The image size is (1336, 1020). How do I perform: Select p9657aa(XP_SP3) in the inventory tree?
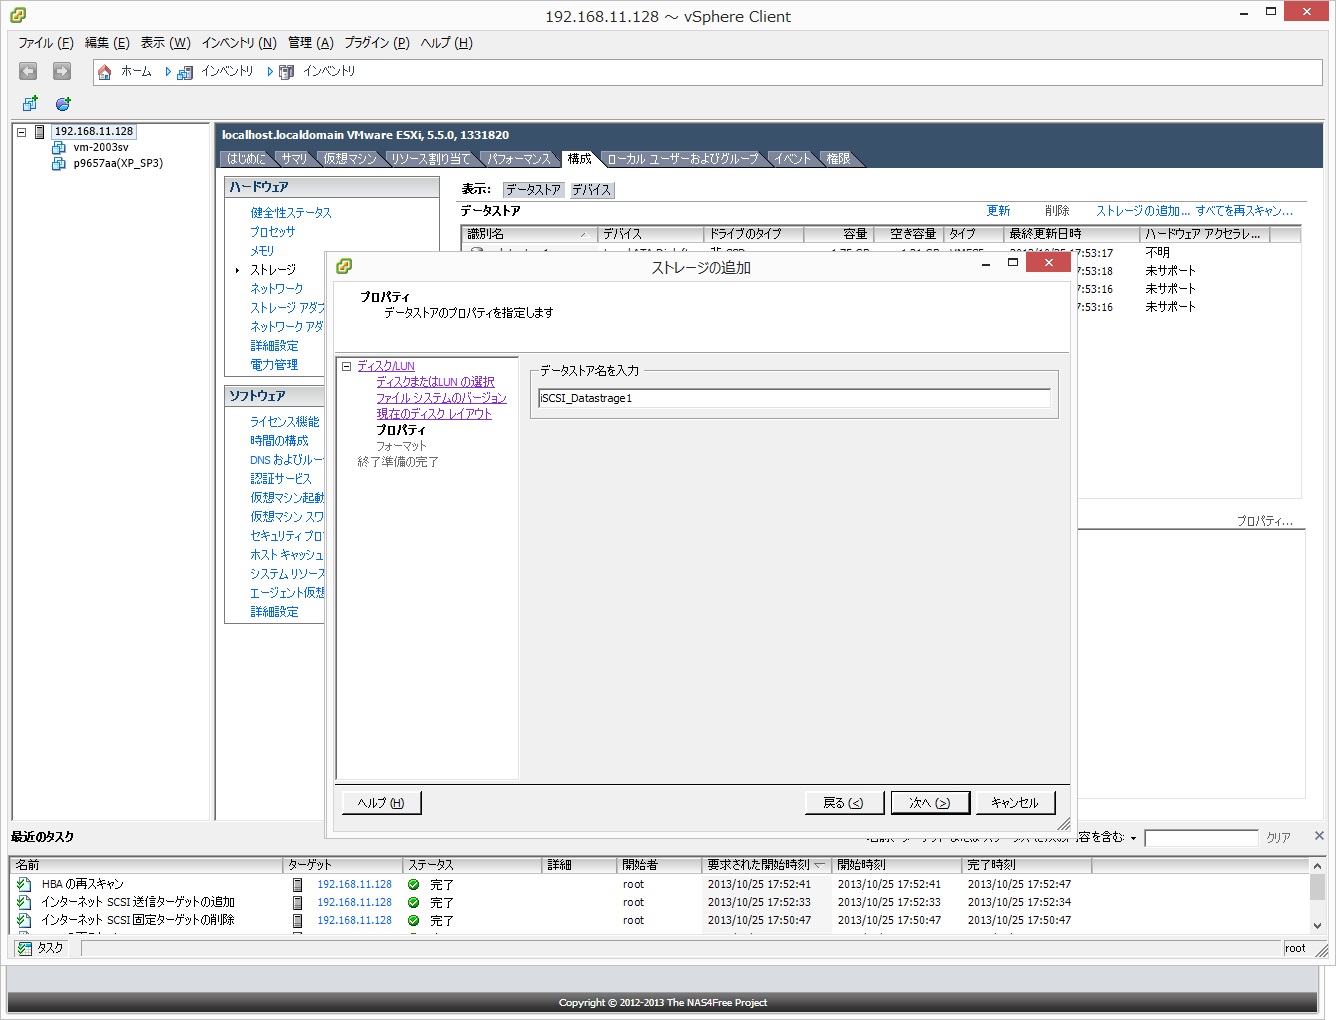point(118,163)
